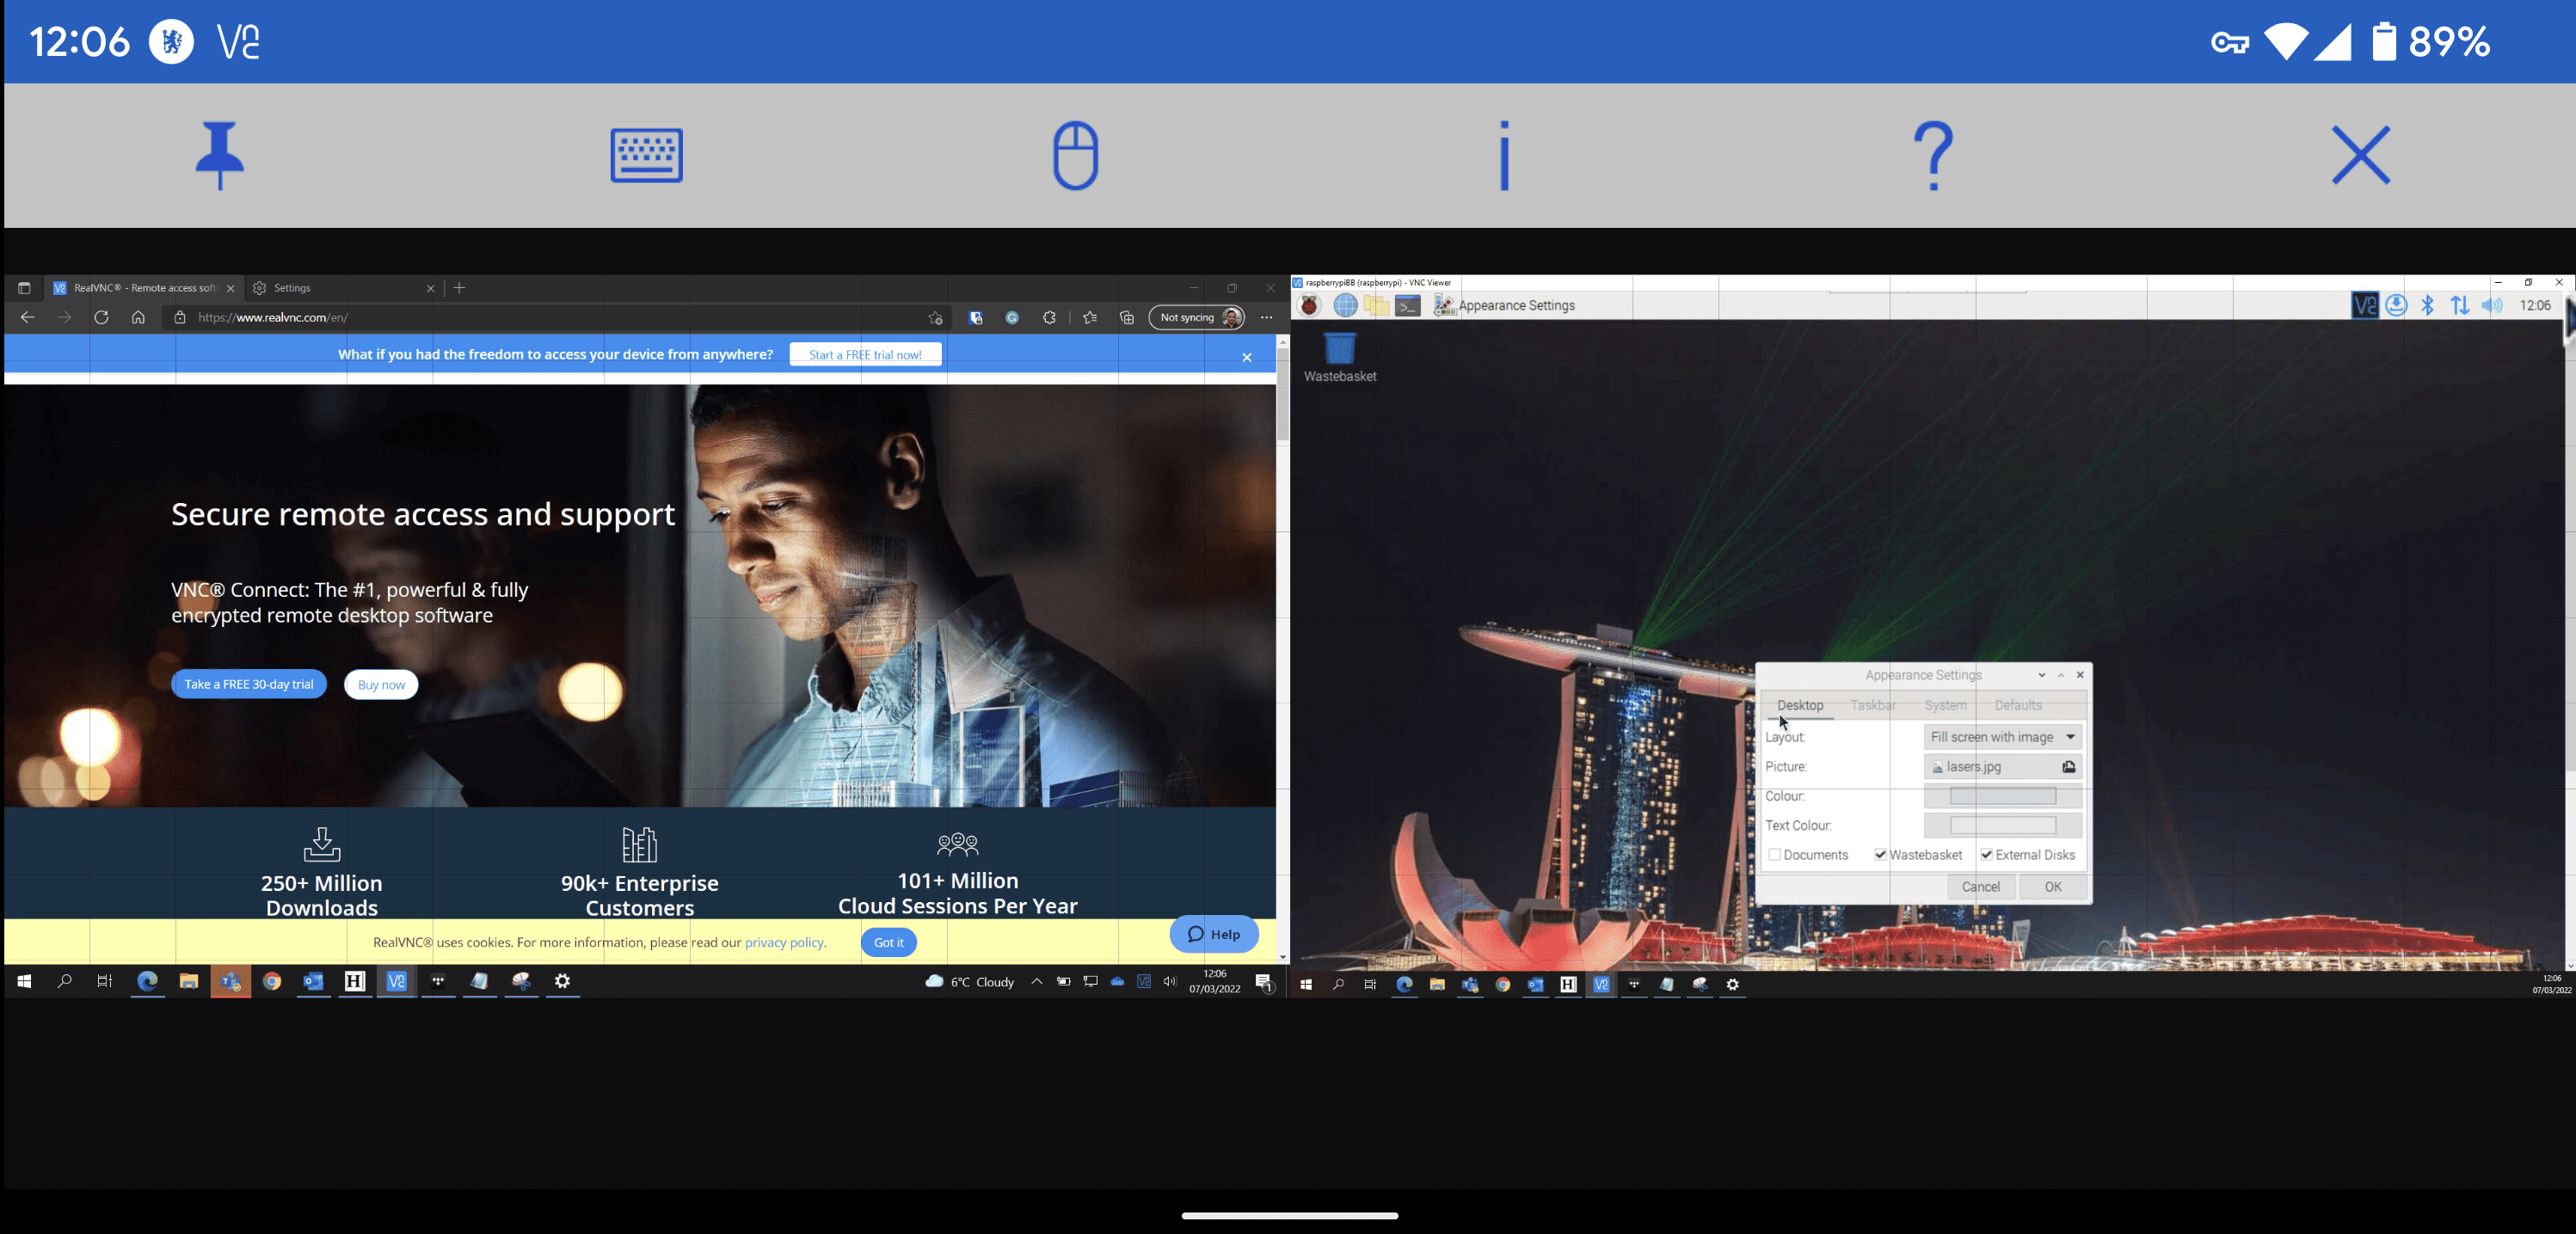Click the network arrows icon on Pi
2576x1234 pixels.
2460,305
